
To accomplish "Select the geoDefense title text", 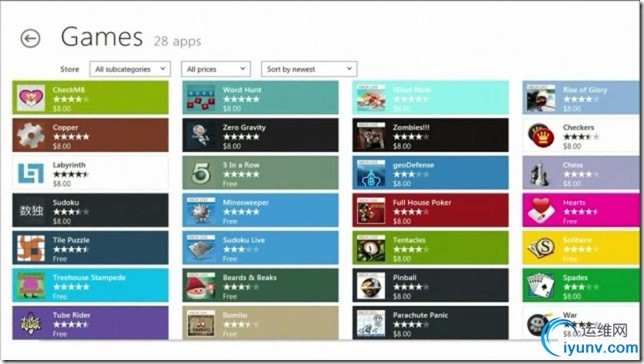I will [413, 165].
